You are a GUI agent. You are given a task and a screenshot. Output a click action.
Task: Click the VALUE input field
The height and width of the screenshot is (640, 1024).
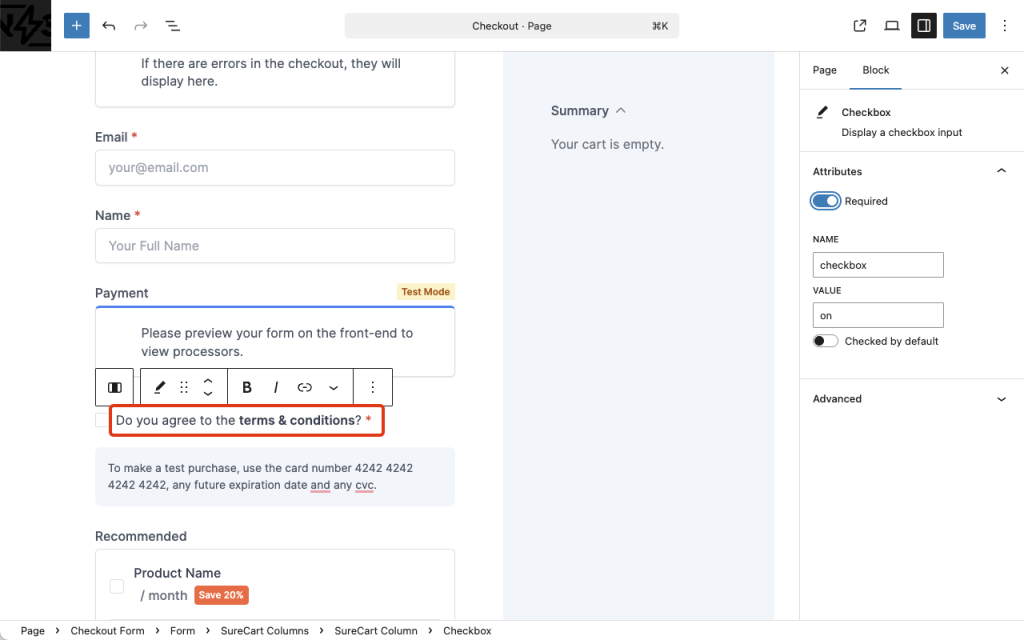(x=878, y=315)
